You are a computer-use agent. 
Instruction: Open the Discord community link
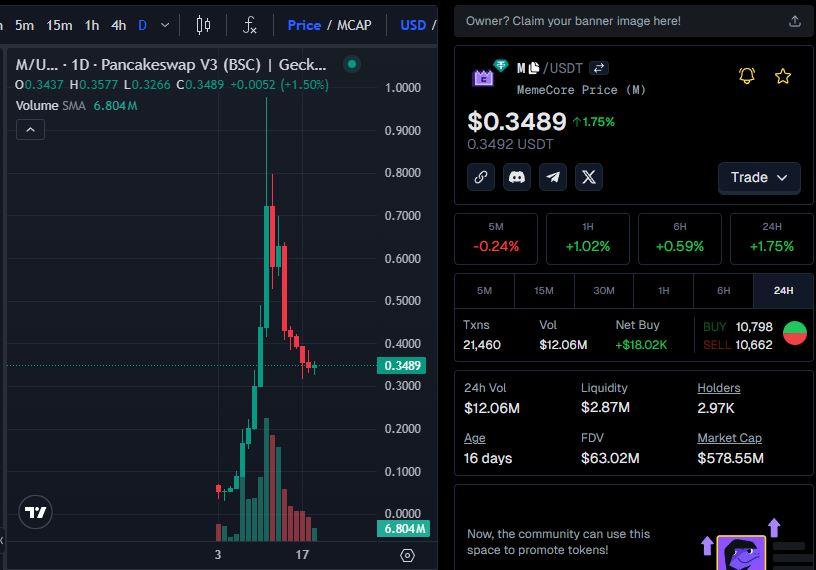517,177
